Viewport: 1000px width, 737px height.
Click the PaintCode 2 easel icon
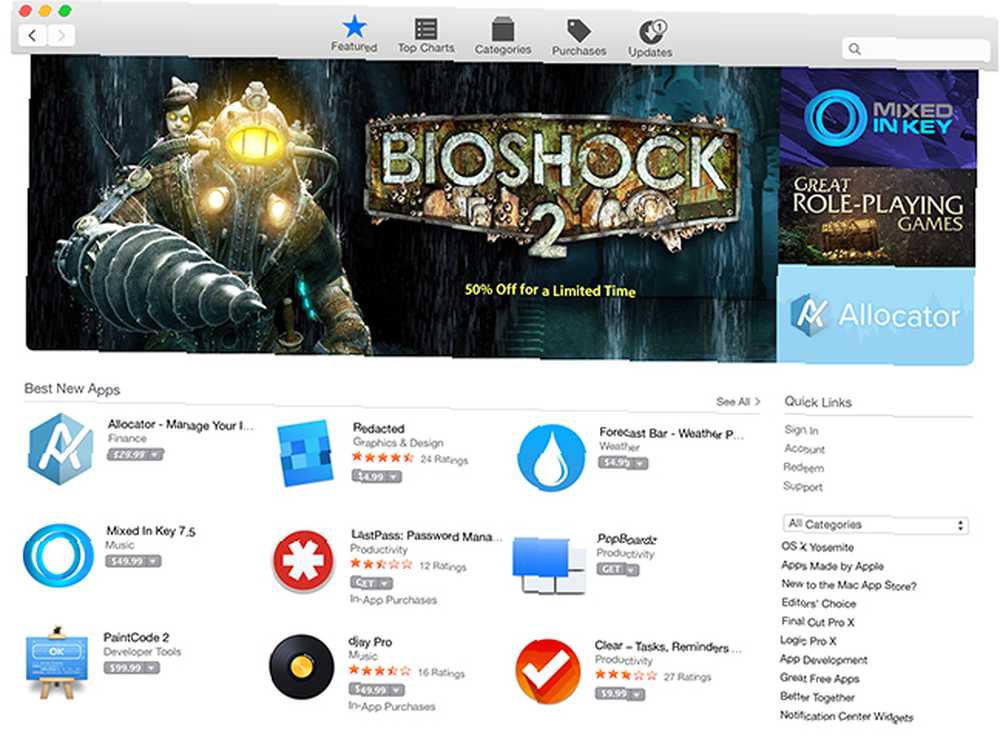tap(57, 663)
